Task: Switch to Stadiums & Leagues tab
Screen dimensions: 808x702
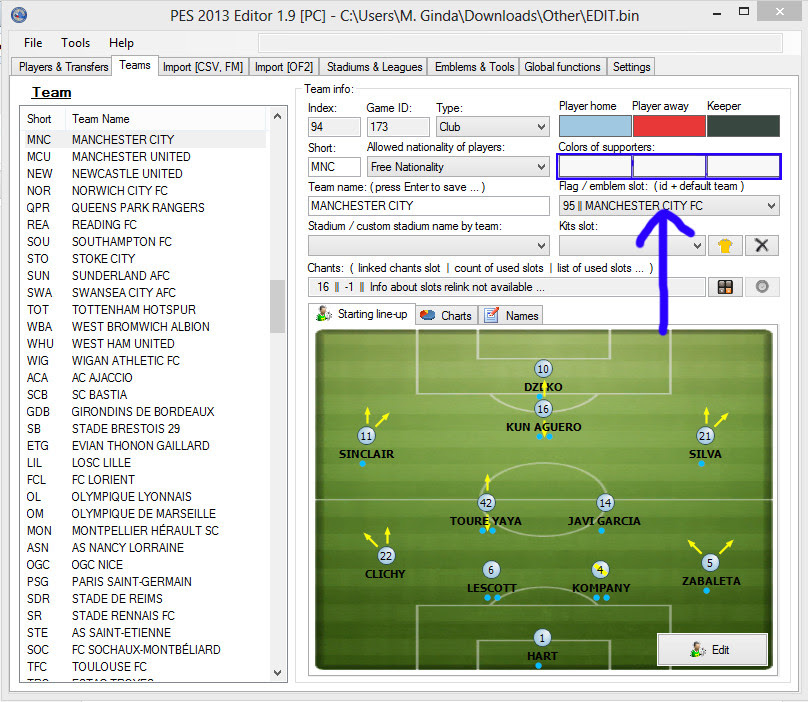Action: coord(375,67)
